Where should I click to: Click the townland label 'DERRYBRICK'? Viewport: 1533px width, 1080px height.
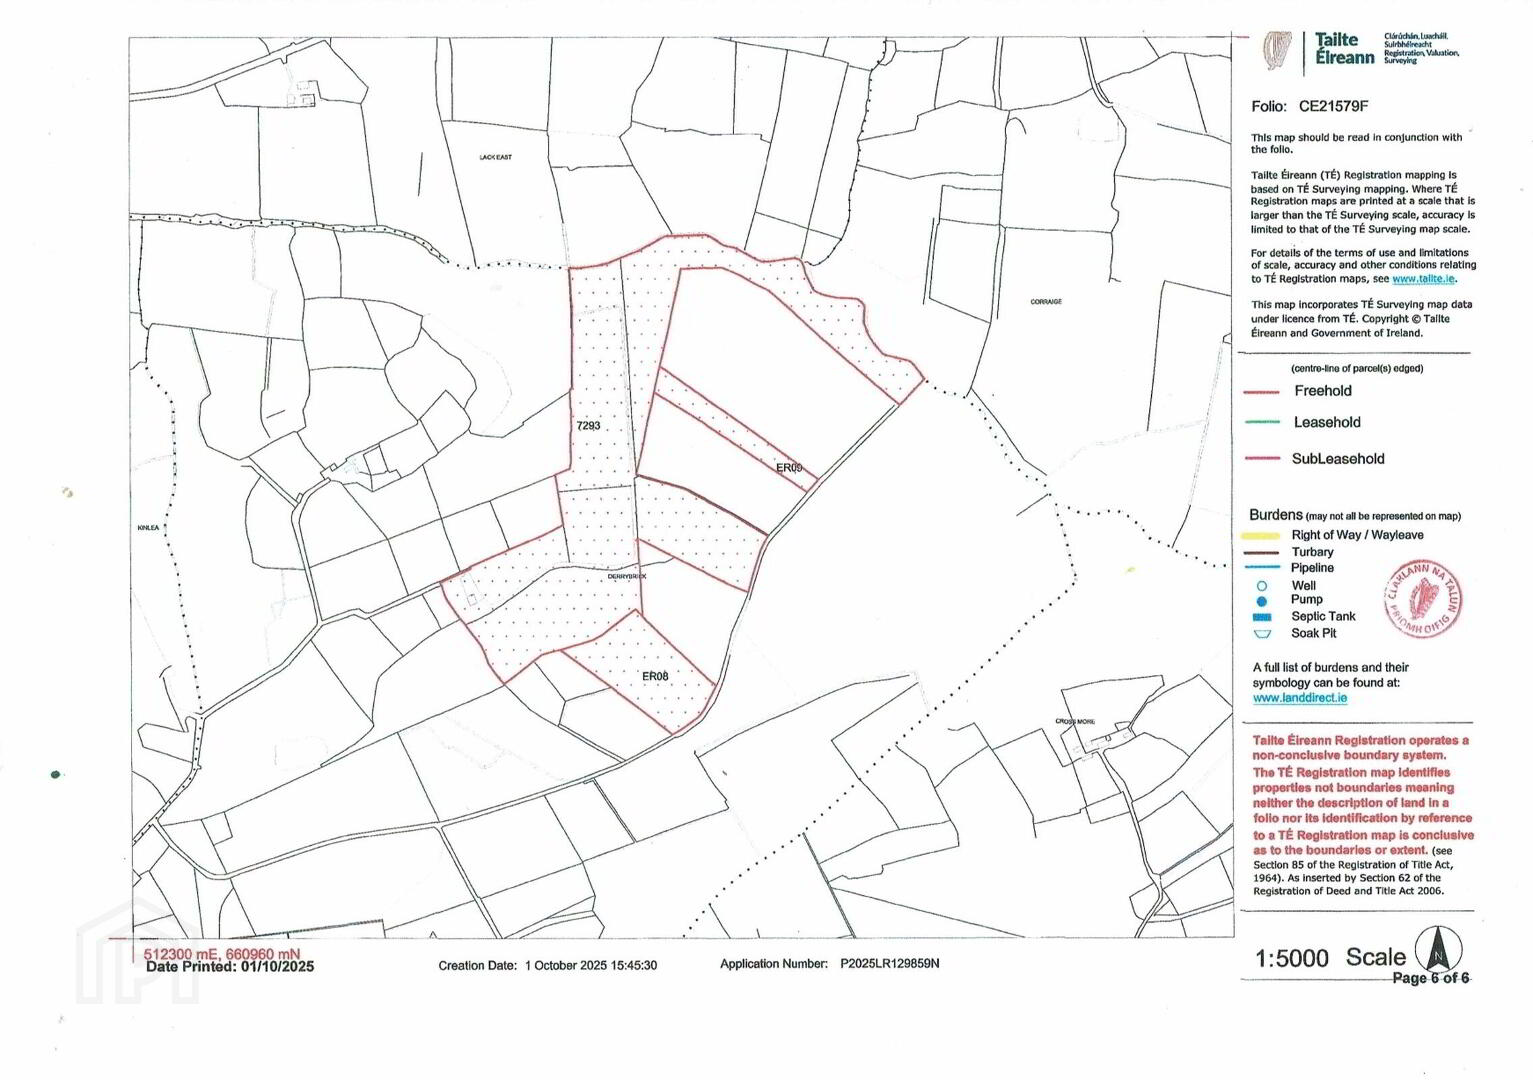[x=627, y=577]
